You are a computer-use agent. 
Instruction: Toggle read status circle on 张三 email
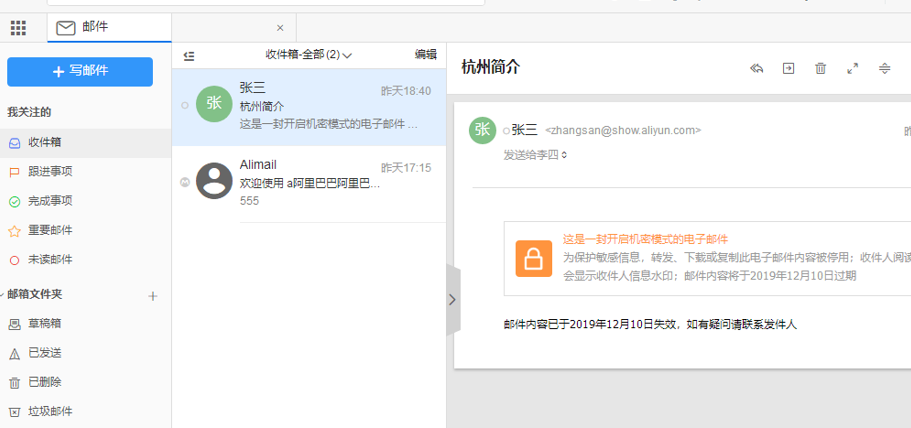point(184,105)
